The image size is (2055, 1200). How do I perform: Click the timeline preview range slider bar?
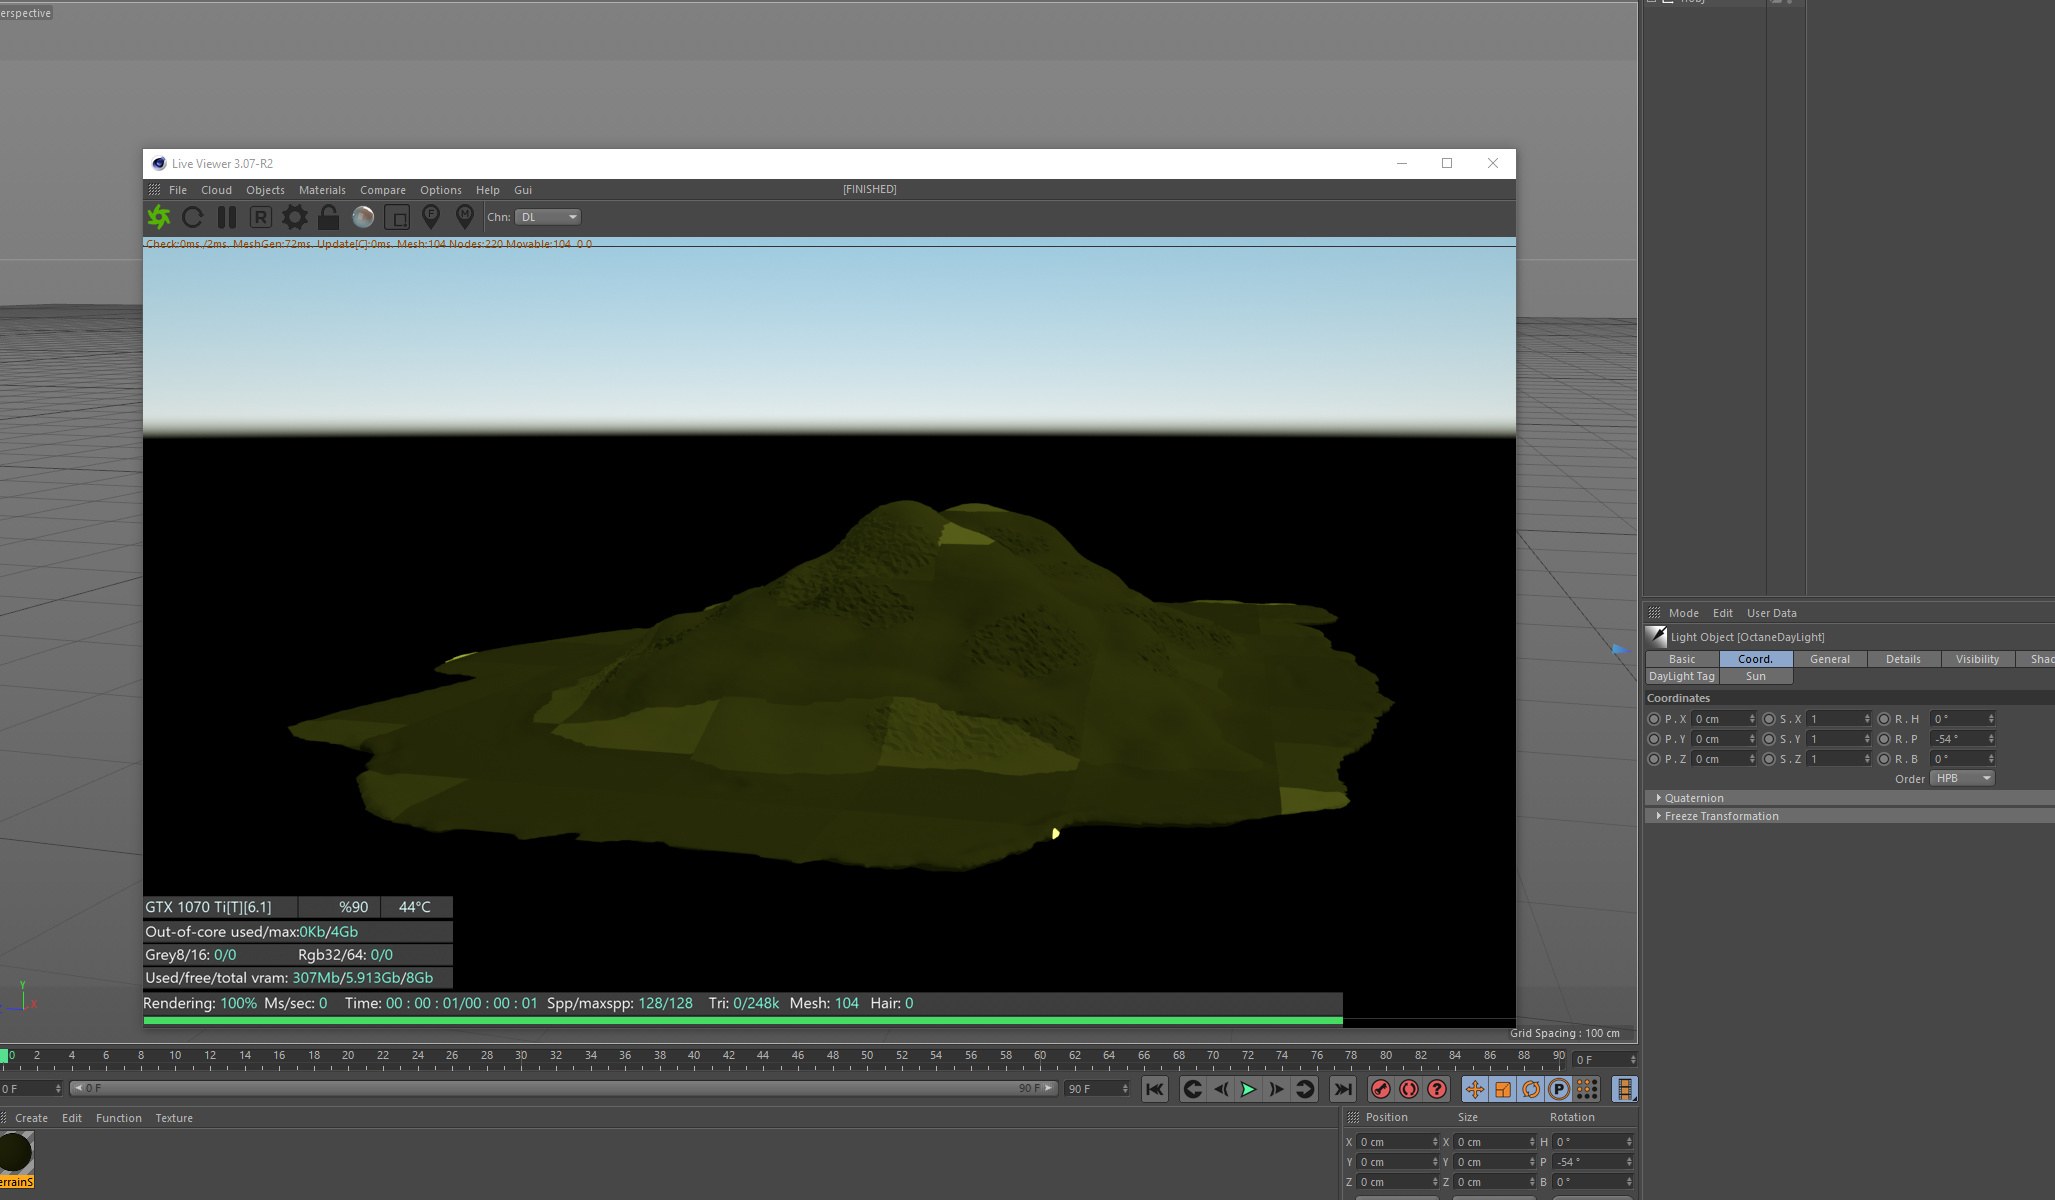coord(563,1088)
